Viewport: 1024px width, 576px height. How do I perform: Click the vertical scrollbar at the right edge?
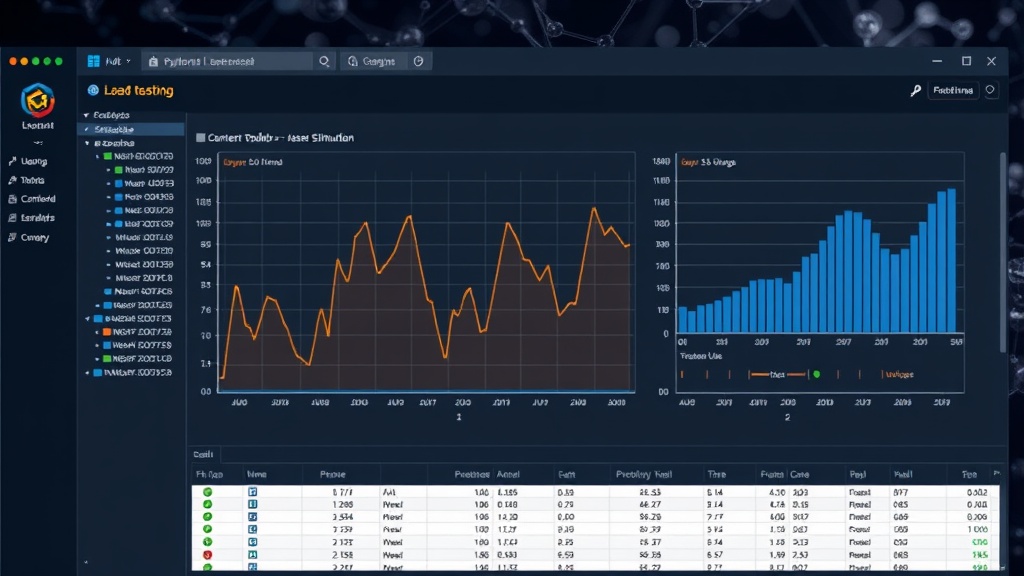(1003, 253)
